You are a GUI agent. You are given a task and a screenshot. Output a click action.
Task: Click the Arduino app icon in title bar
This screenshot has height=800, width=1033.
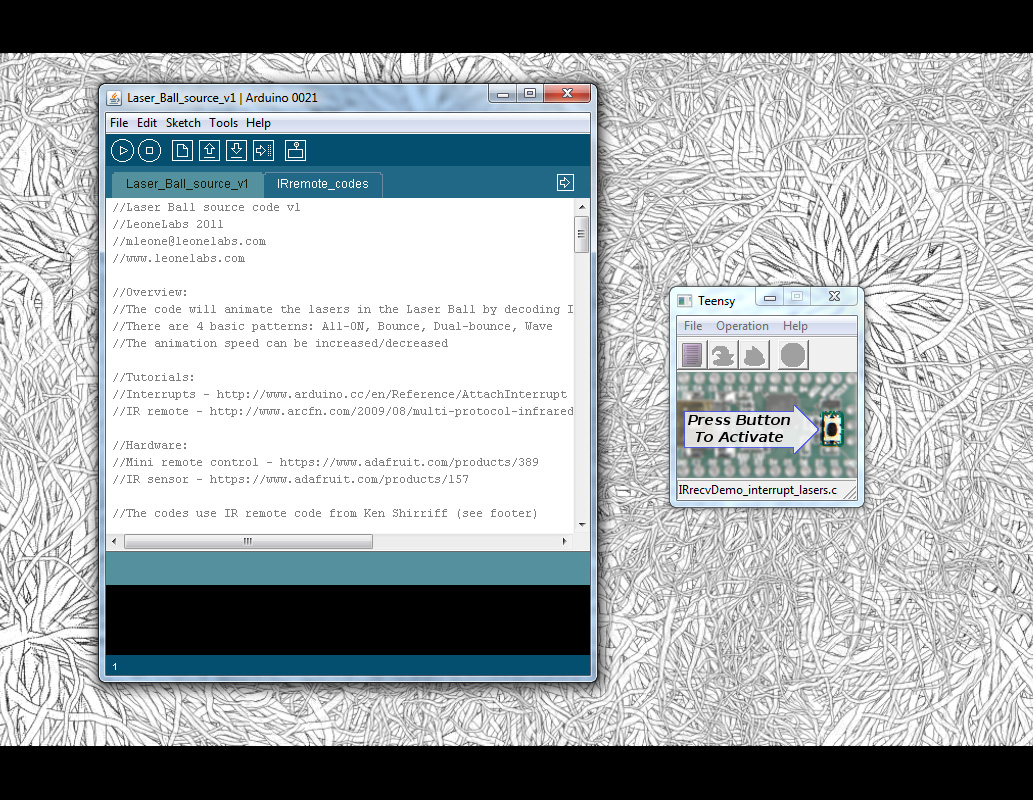[114, 98]
